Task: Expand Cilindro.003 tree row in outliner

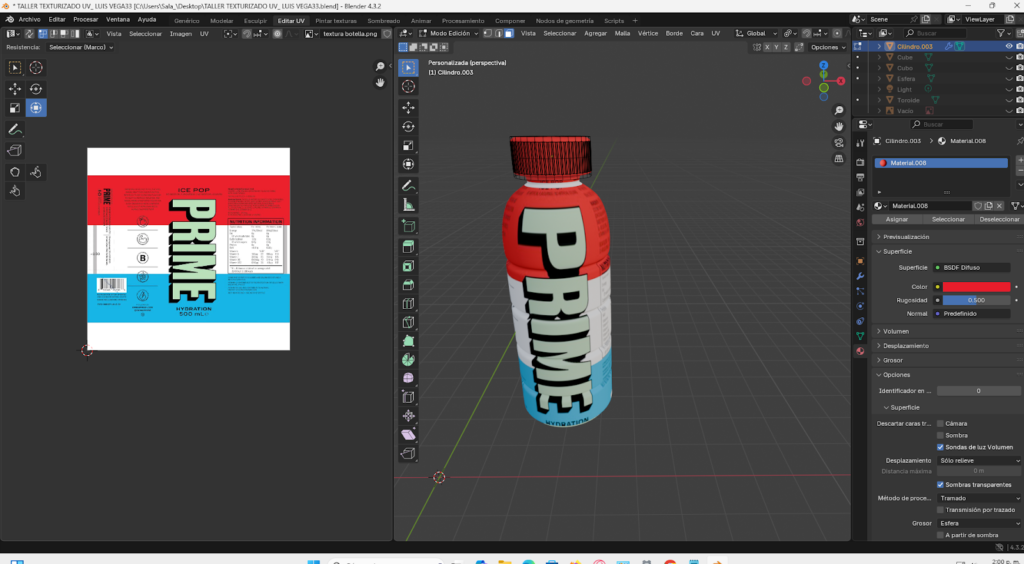Action: click(879, 46)
